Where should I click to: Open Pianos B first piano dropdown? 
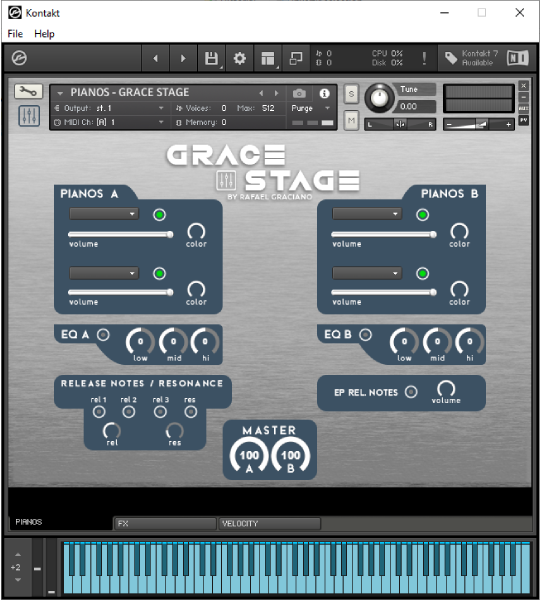click(367, 214)
